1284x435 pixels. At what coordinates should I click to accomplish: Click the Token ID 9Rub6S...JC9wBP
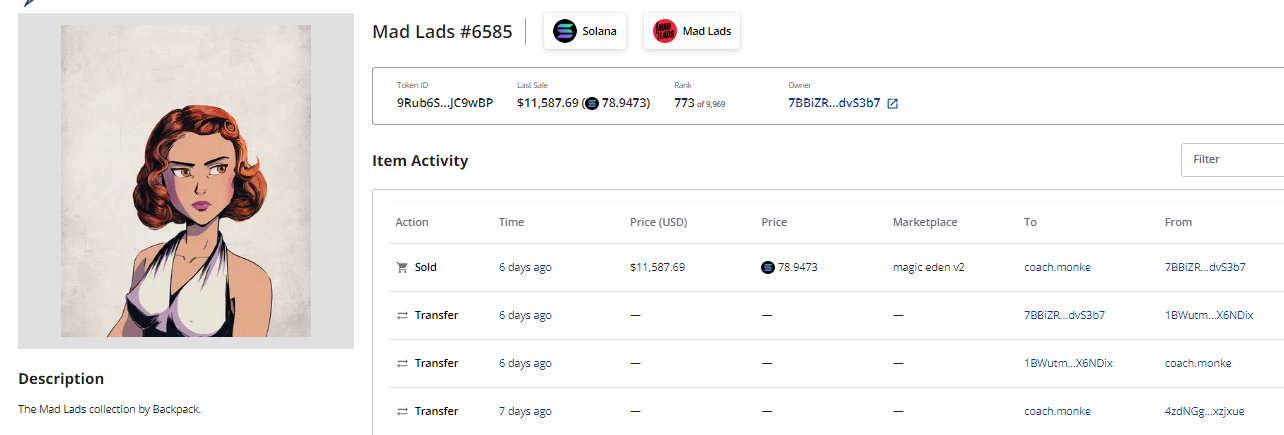[445, 103]
